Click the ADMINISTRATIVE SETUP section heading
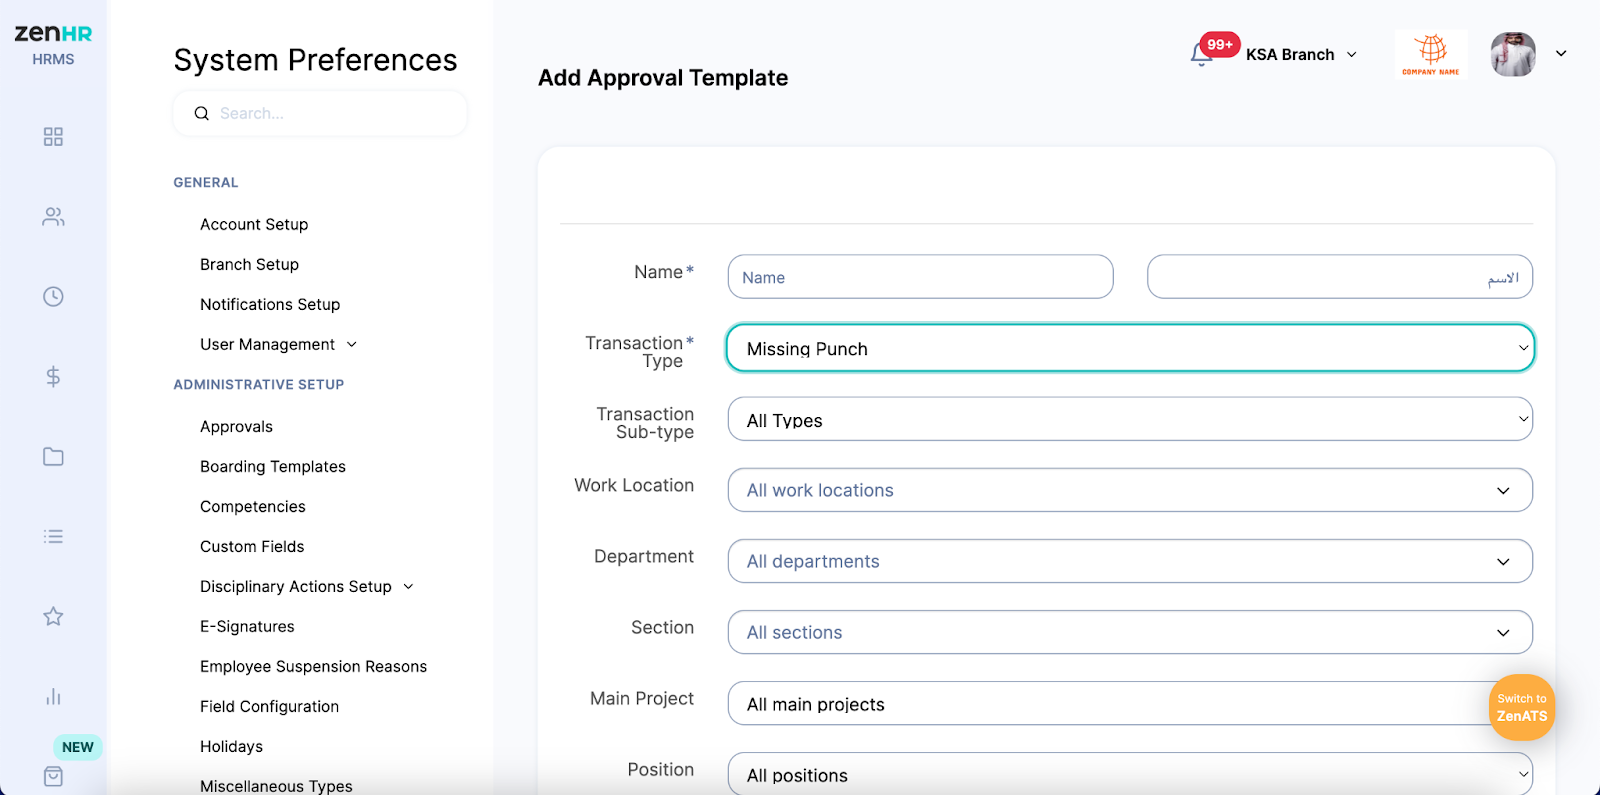Viewport: 1600px width, 795px height. [x=259, y=384]
